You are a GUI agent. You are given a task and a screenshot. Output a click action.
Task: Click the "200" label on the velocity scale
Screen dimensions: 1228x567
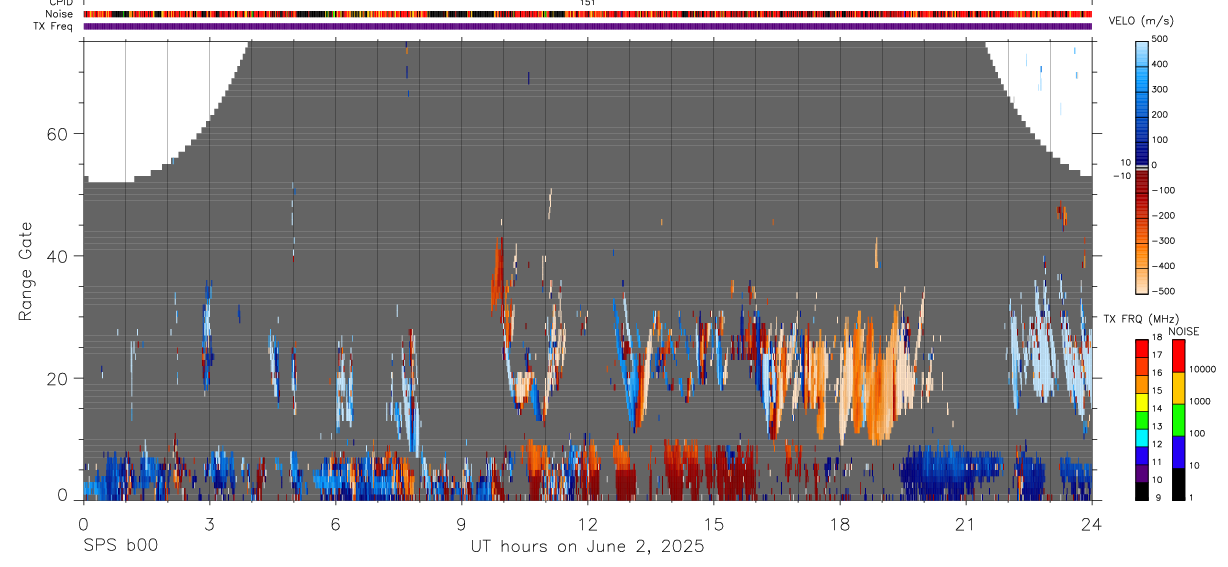pyautogui.click(x=1162, y=114)
